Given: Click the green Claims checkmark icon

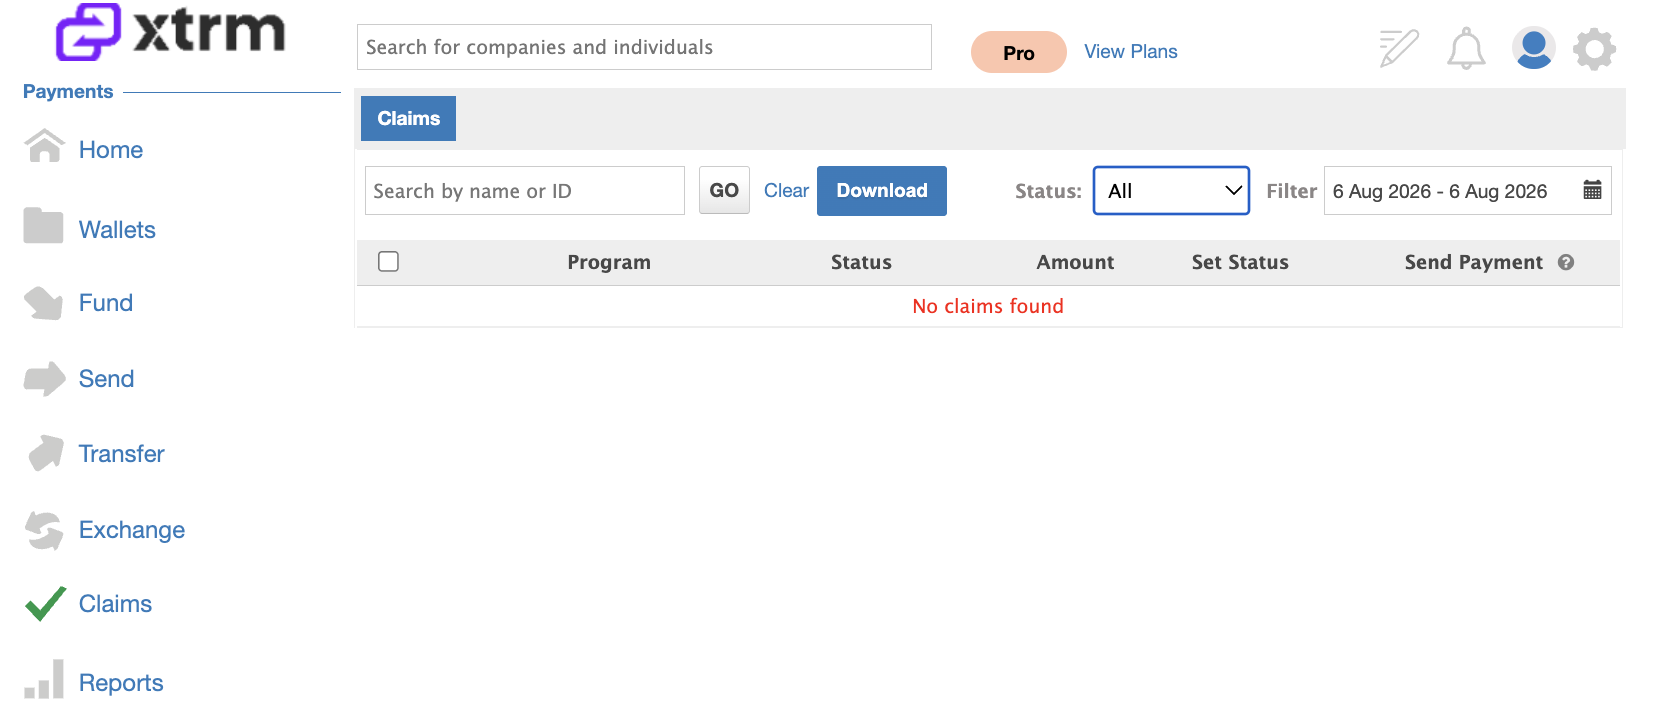Looking at the screenshot, I should tap(45, 603).
